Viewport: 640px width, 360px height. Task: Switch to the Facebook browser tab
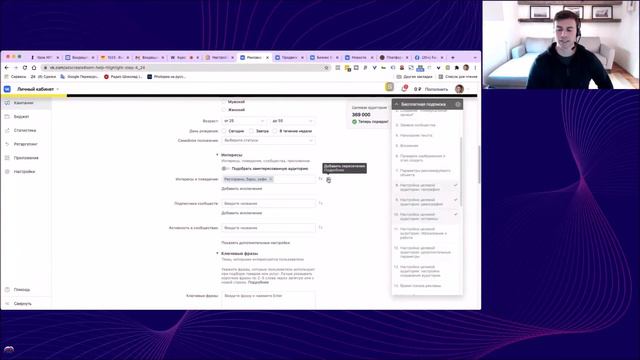coord(429,58)
